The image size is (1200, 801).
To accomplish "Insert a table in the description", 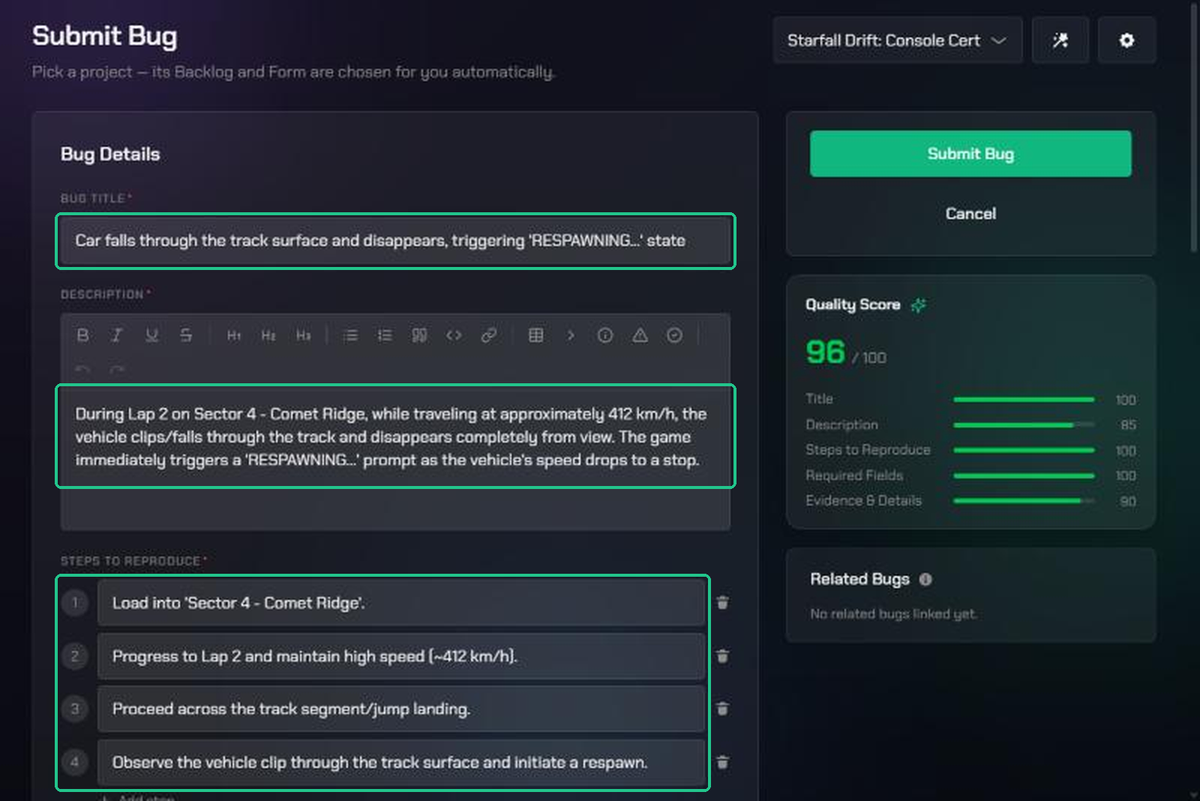I will tap(536, 336).
